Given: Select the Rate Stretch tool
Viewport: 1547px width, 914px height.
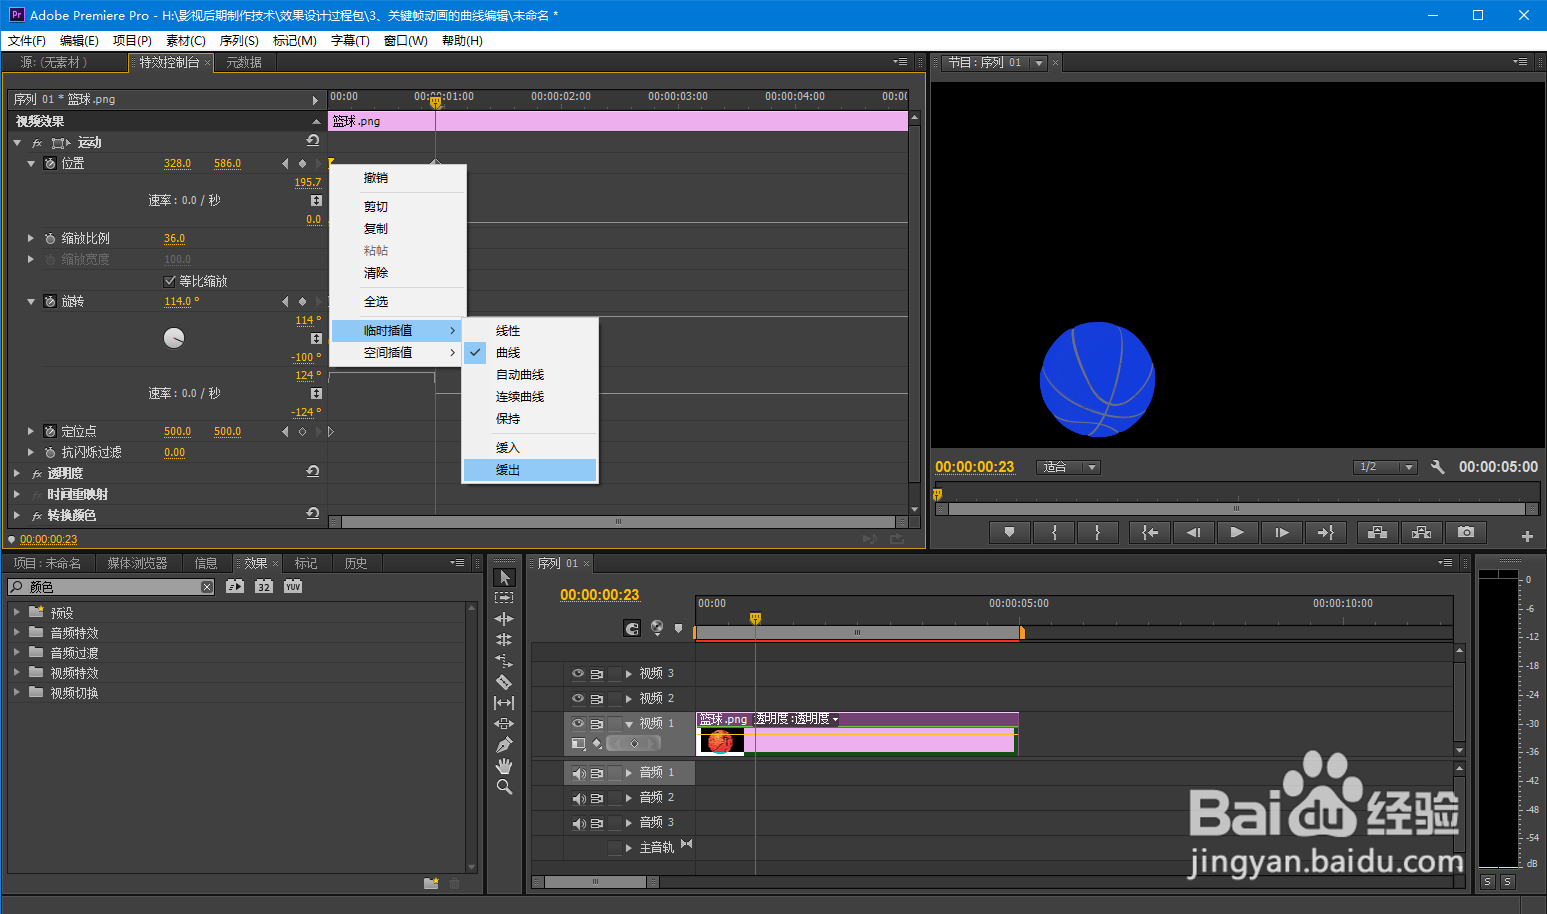Looking at the screenshot, I should pyautogui.click(x=504, y=661).
